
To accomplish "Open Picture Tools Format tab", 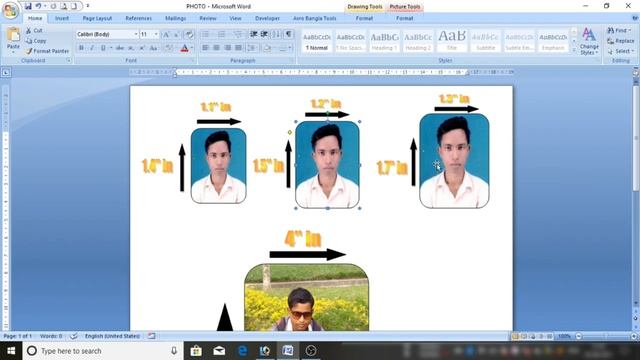I will [404, 18].
